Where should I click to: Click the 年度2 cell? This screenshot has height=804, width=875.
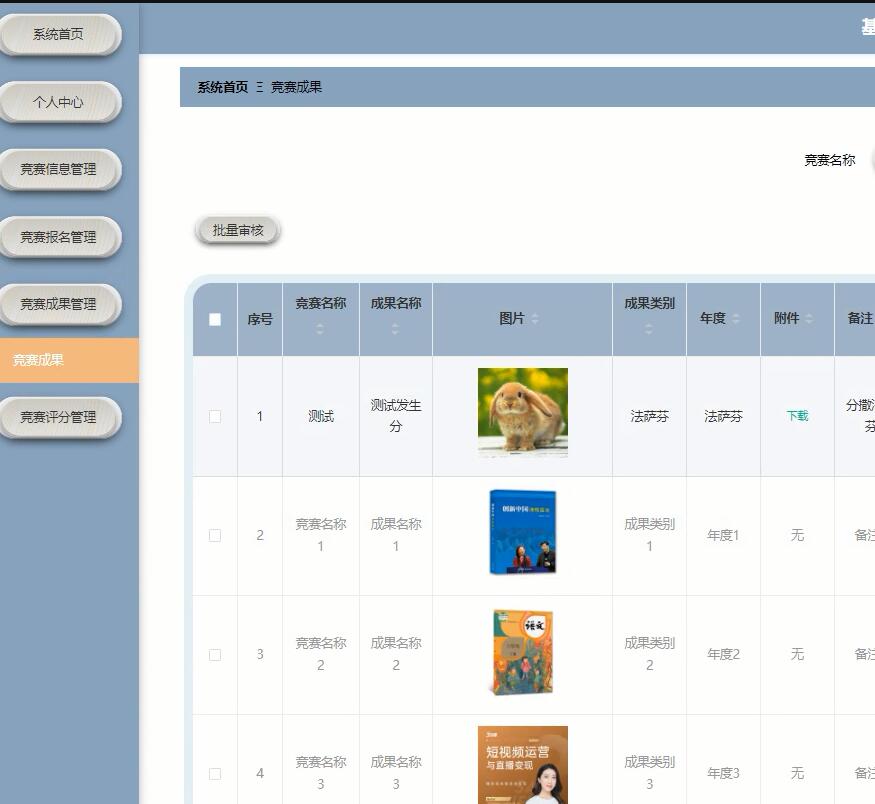tap(723, 654)
